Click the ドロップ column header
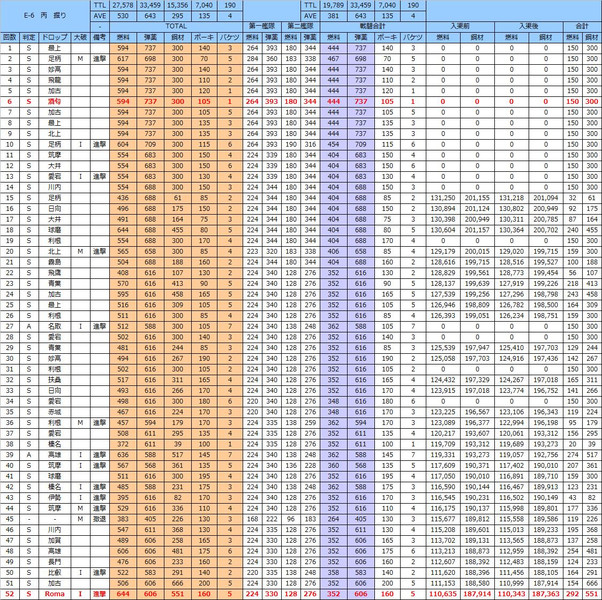602x600 pixels. (54, 37)
